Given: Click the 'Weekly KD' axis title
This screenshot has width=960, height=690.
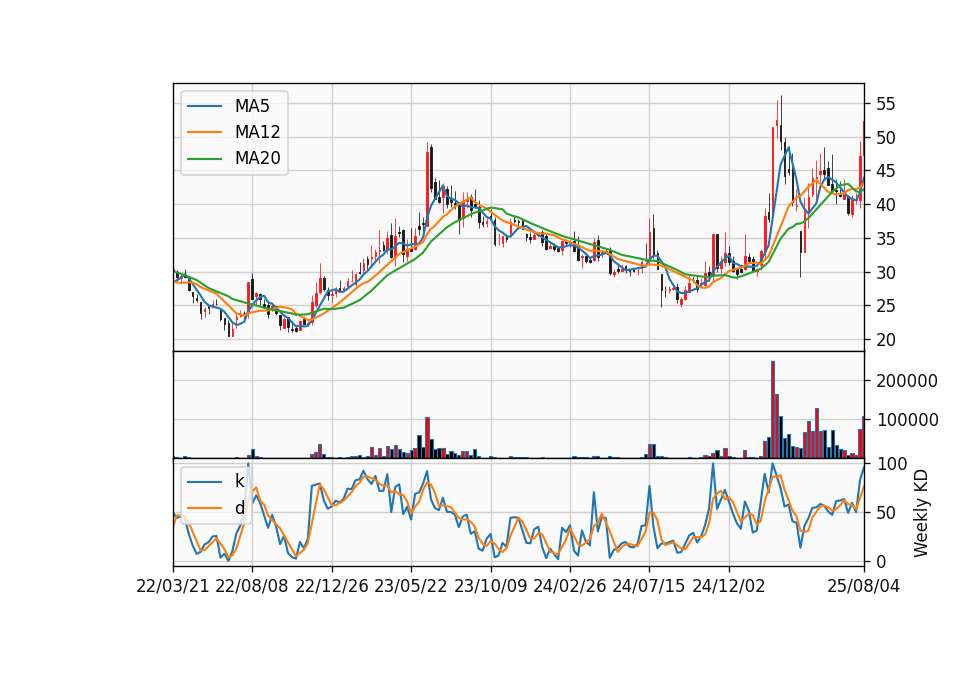Looking at the screenshot, I should pos(921,514).
